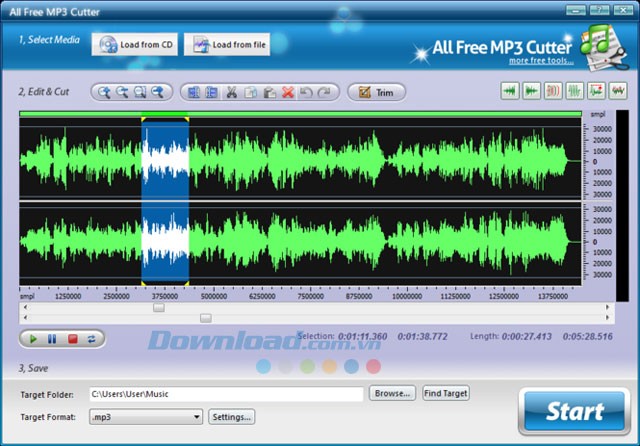Play the audio with green play button
The image size is (640, 446).
(32, 339)
